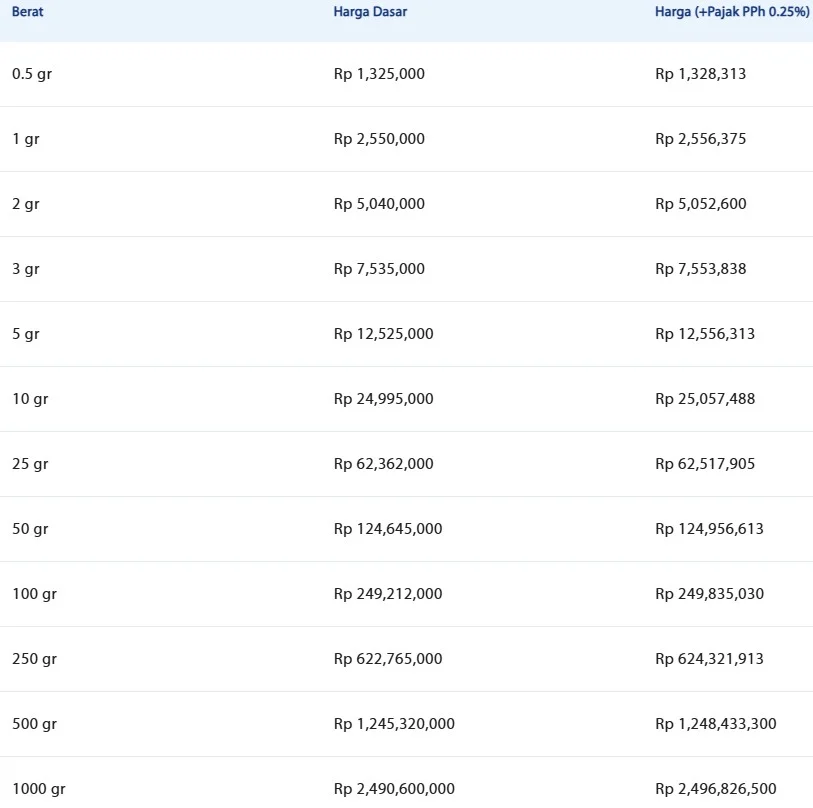The width and height of the screenshot is (813, 808).
Task: Select taxed price Rp 2,556,375
Action: click(700, 139)
